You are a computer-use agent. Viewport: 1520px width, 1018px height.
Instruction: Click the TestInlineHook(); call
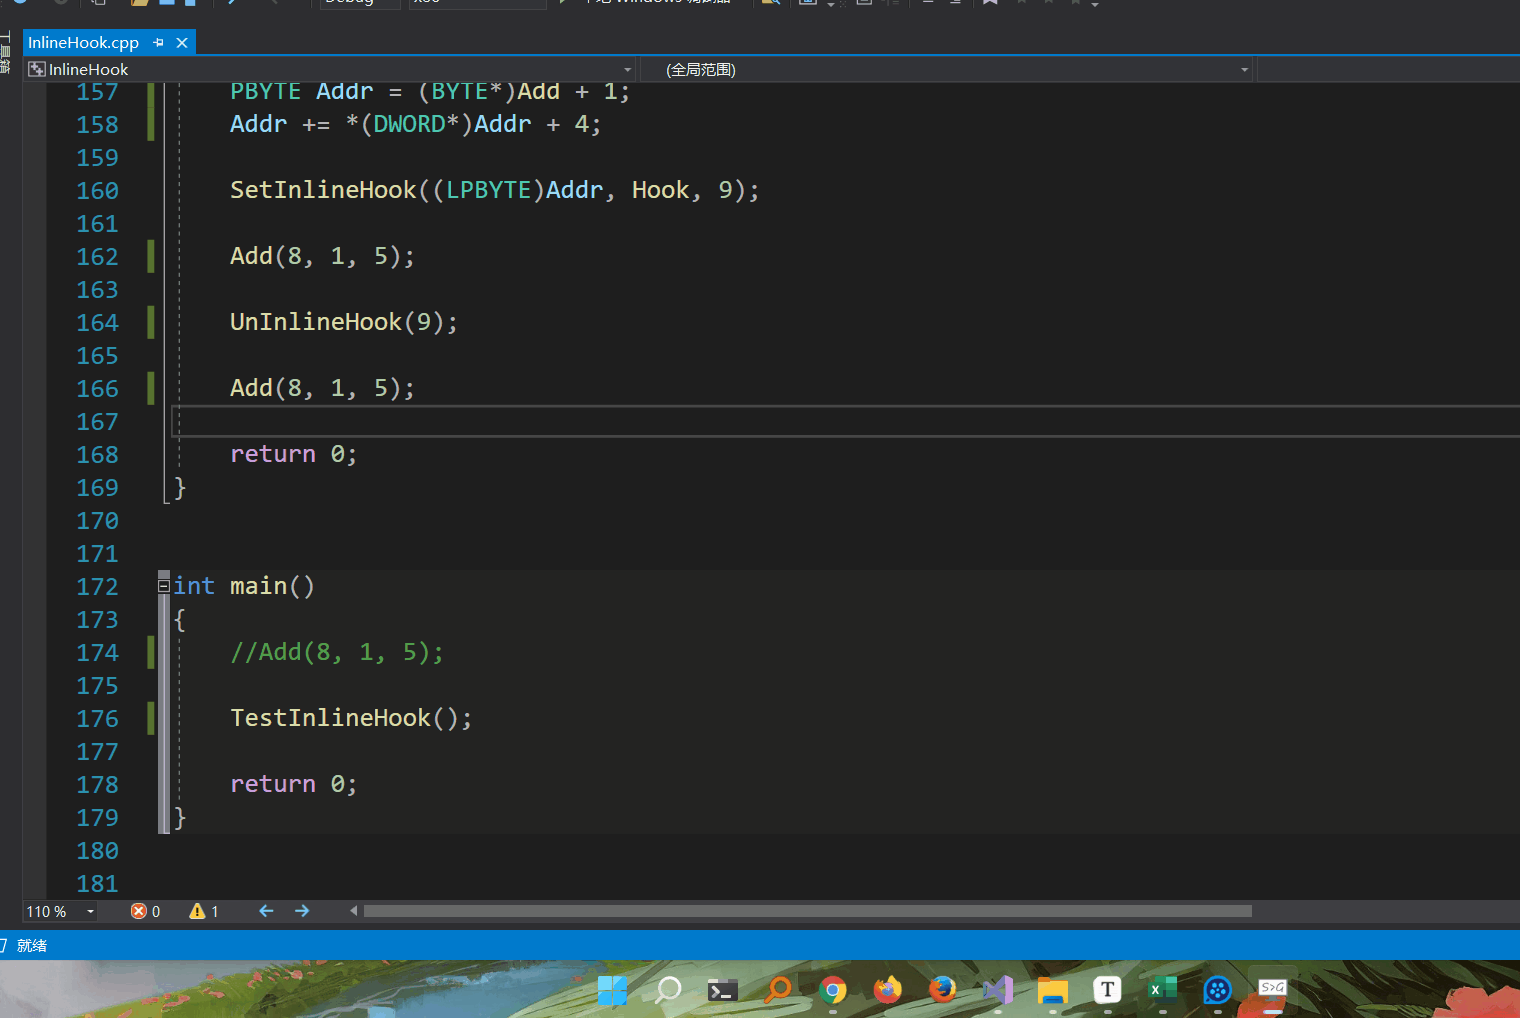click(x=351, y=718)
